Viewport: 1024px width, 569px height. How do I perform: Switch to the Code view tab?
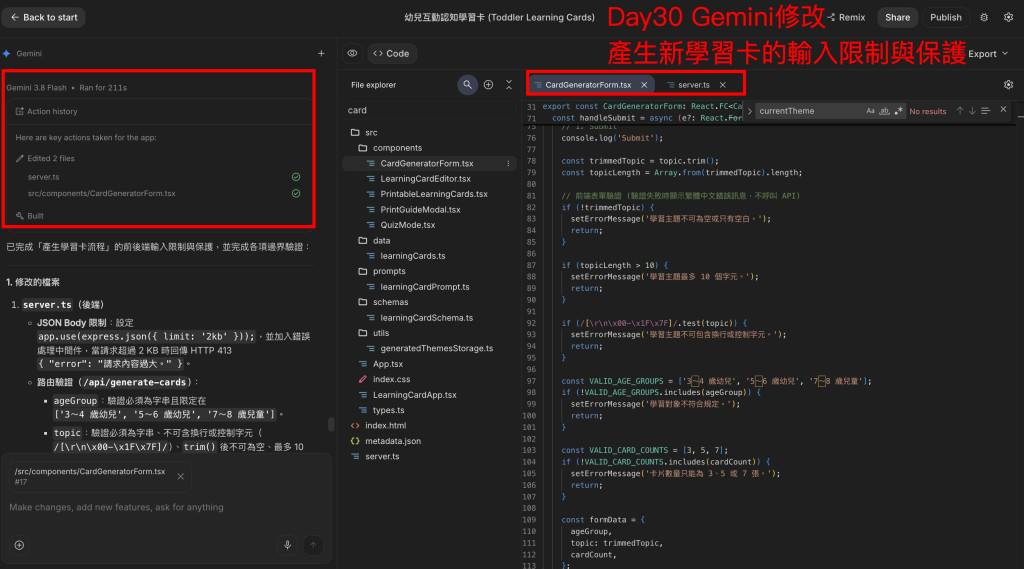pyautogui.click(x=391, y=54)
